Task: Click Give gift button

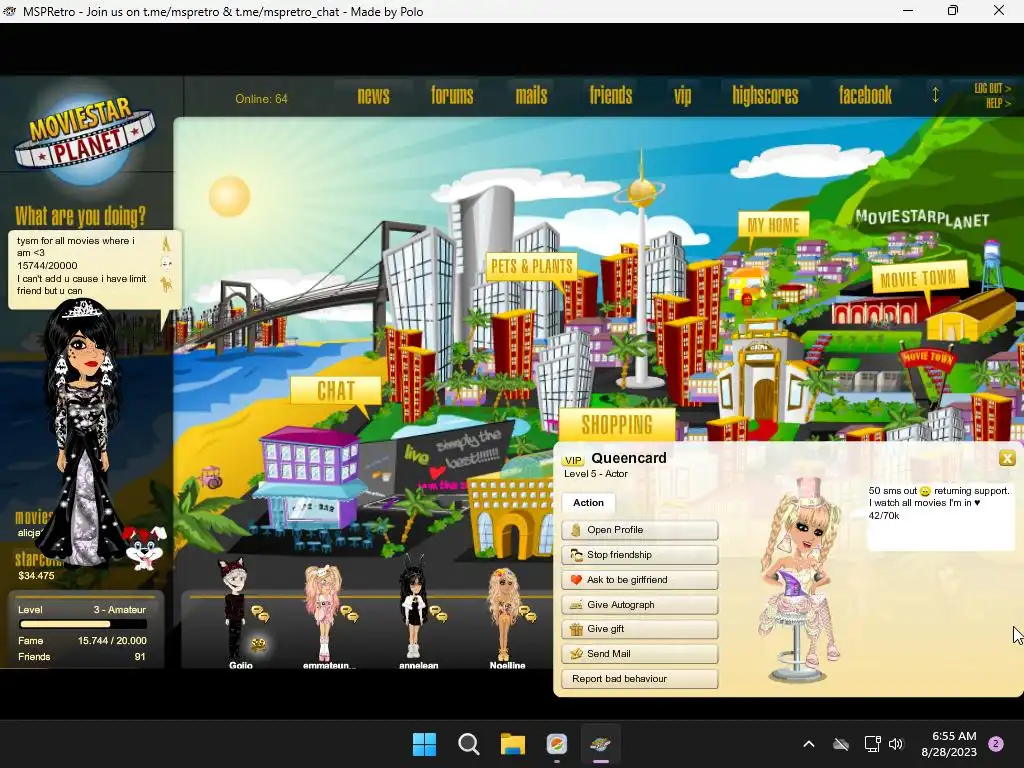Action: click(640, 629)
